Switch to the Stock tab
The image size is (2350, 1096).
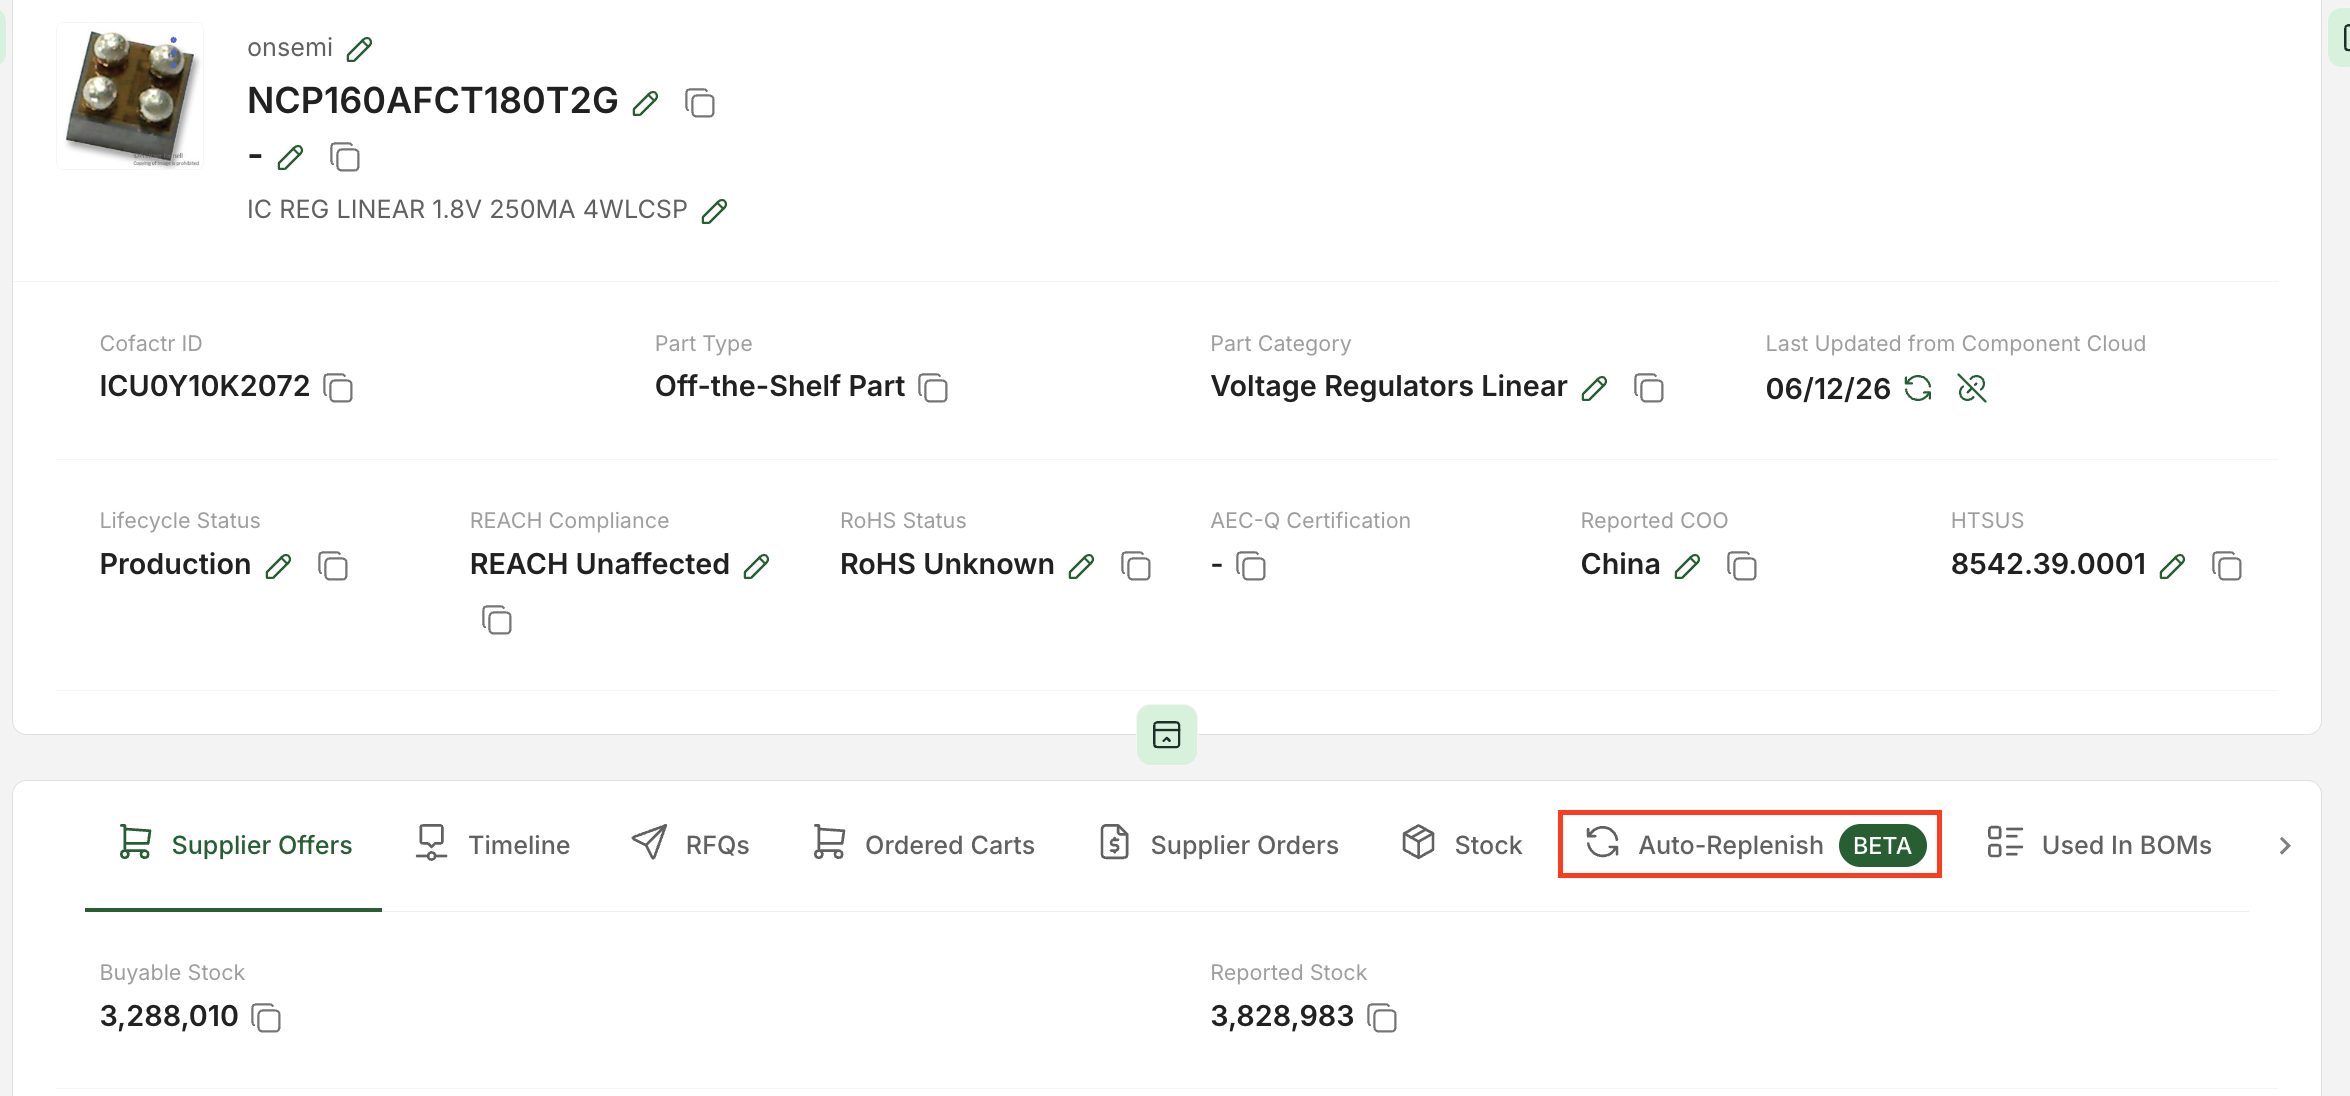(x=1461, y=845)
